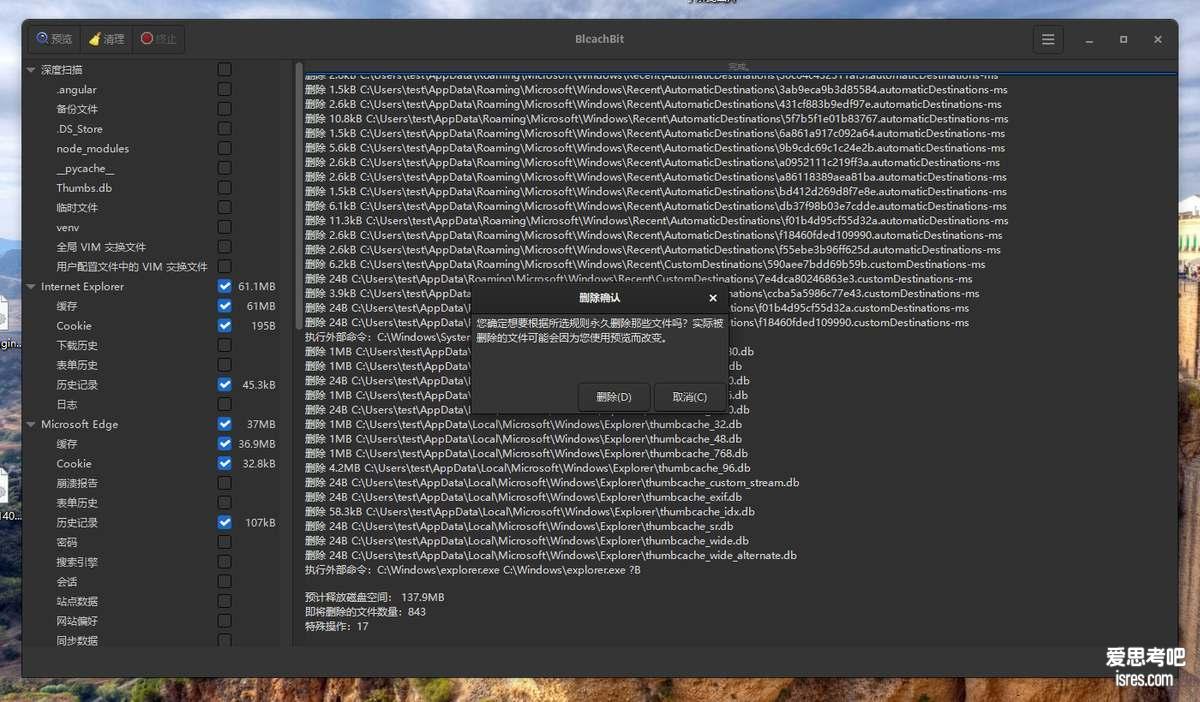Enable the Thumbs.db checkbox
This screenshot has width=1200, height=702.
point(224,188)
